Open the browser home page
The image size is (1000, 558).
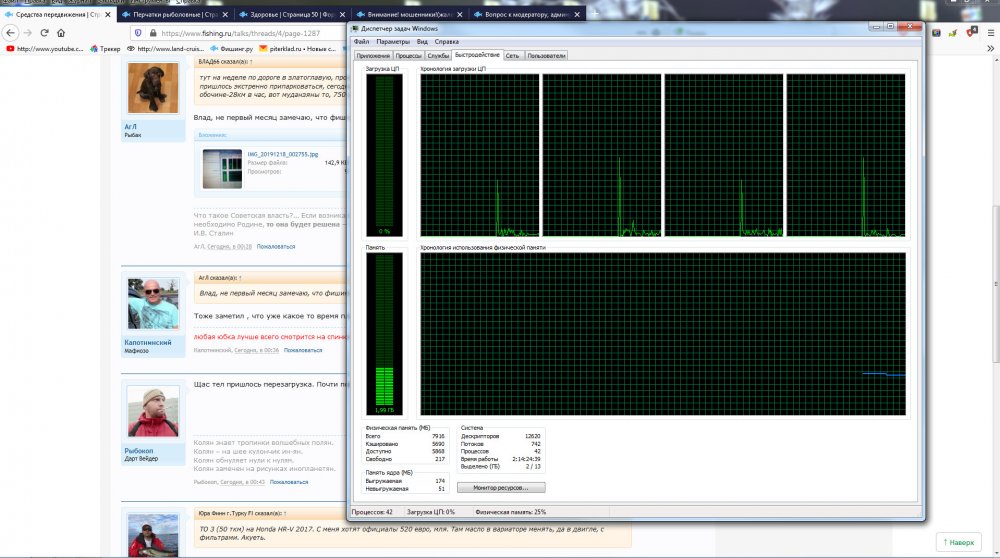click(61, 33)
